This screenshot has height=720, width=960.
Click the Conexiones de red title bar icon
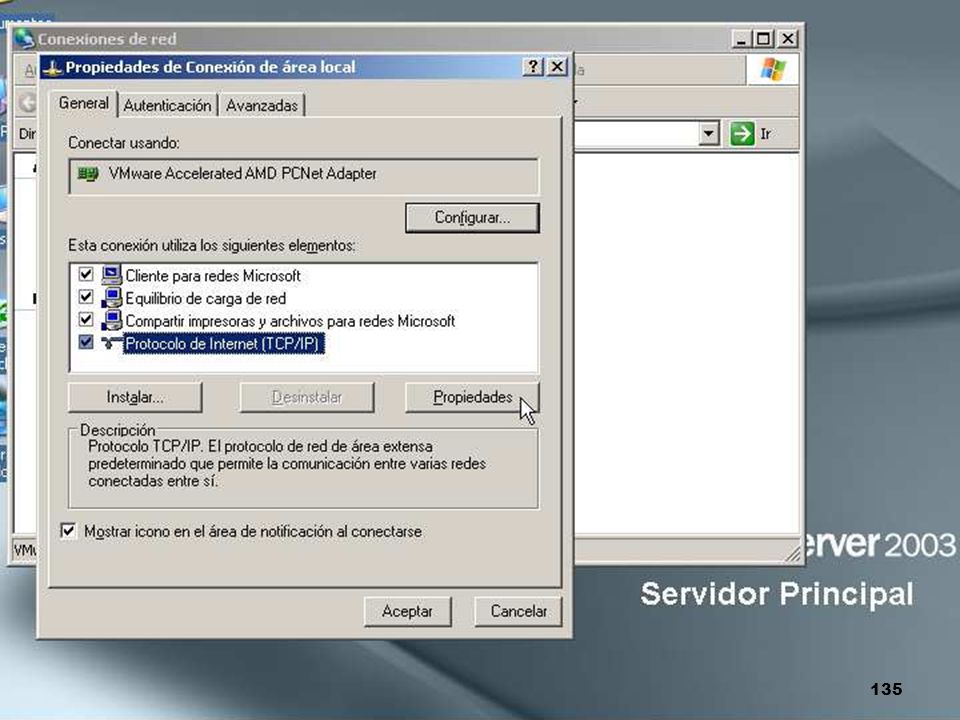point(24,38)
